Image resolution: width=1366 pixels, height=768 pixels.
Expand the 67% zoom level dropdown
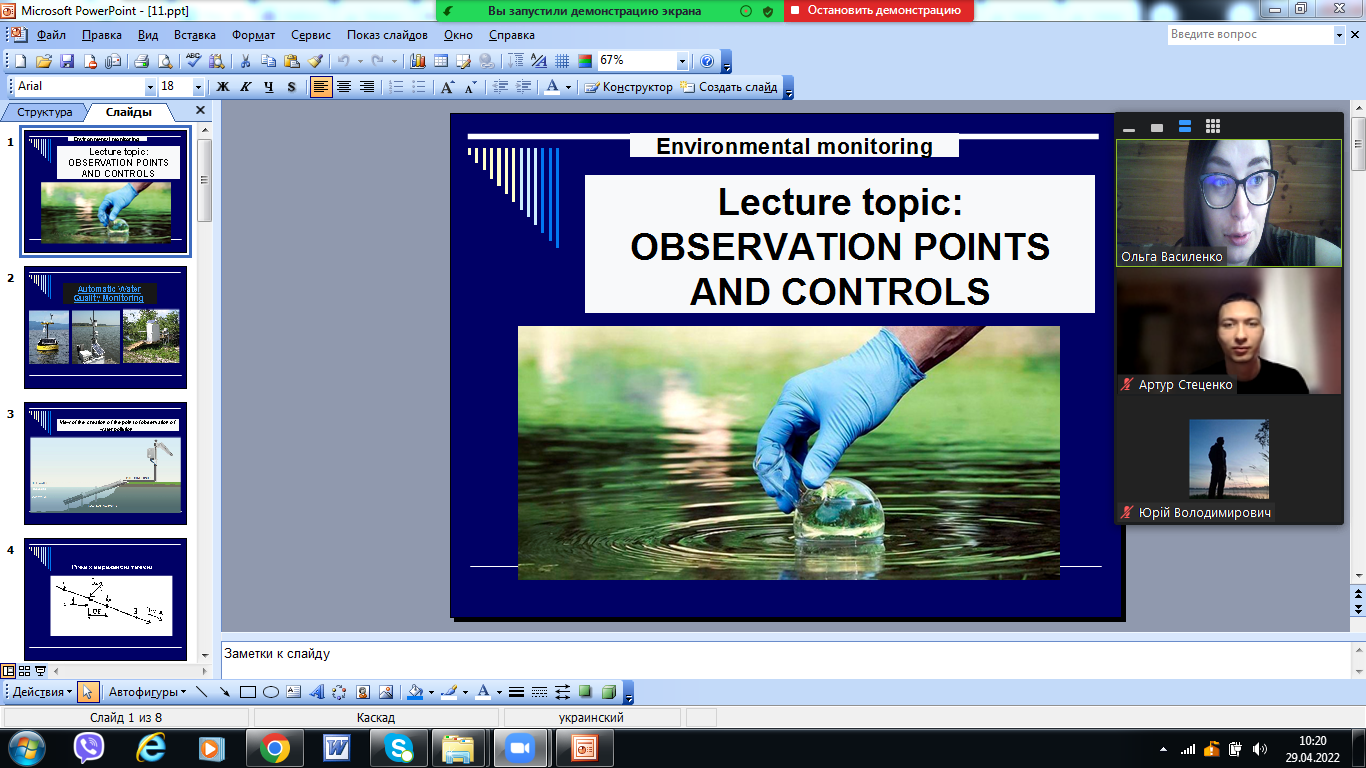(682, 61)
